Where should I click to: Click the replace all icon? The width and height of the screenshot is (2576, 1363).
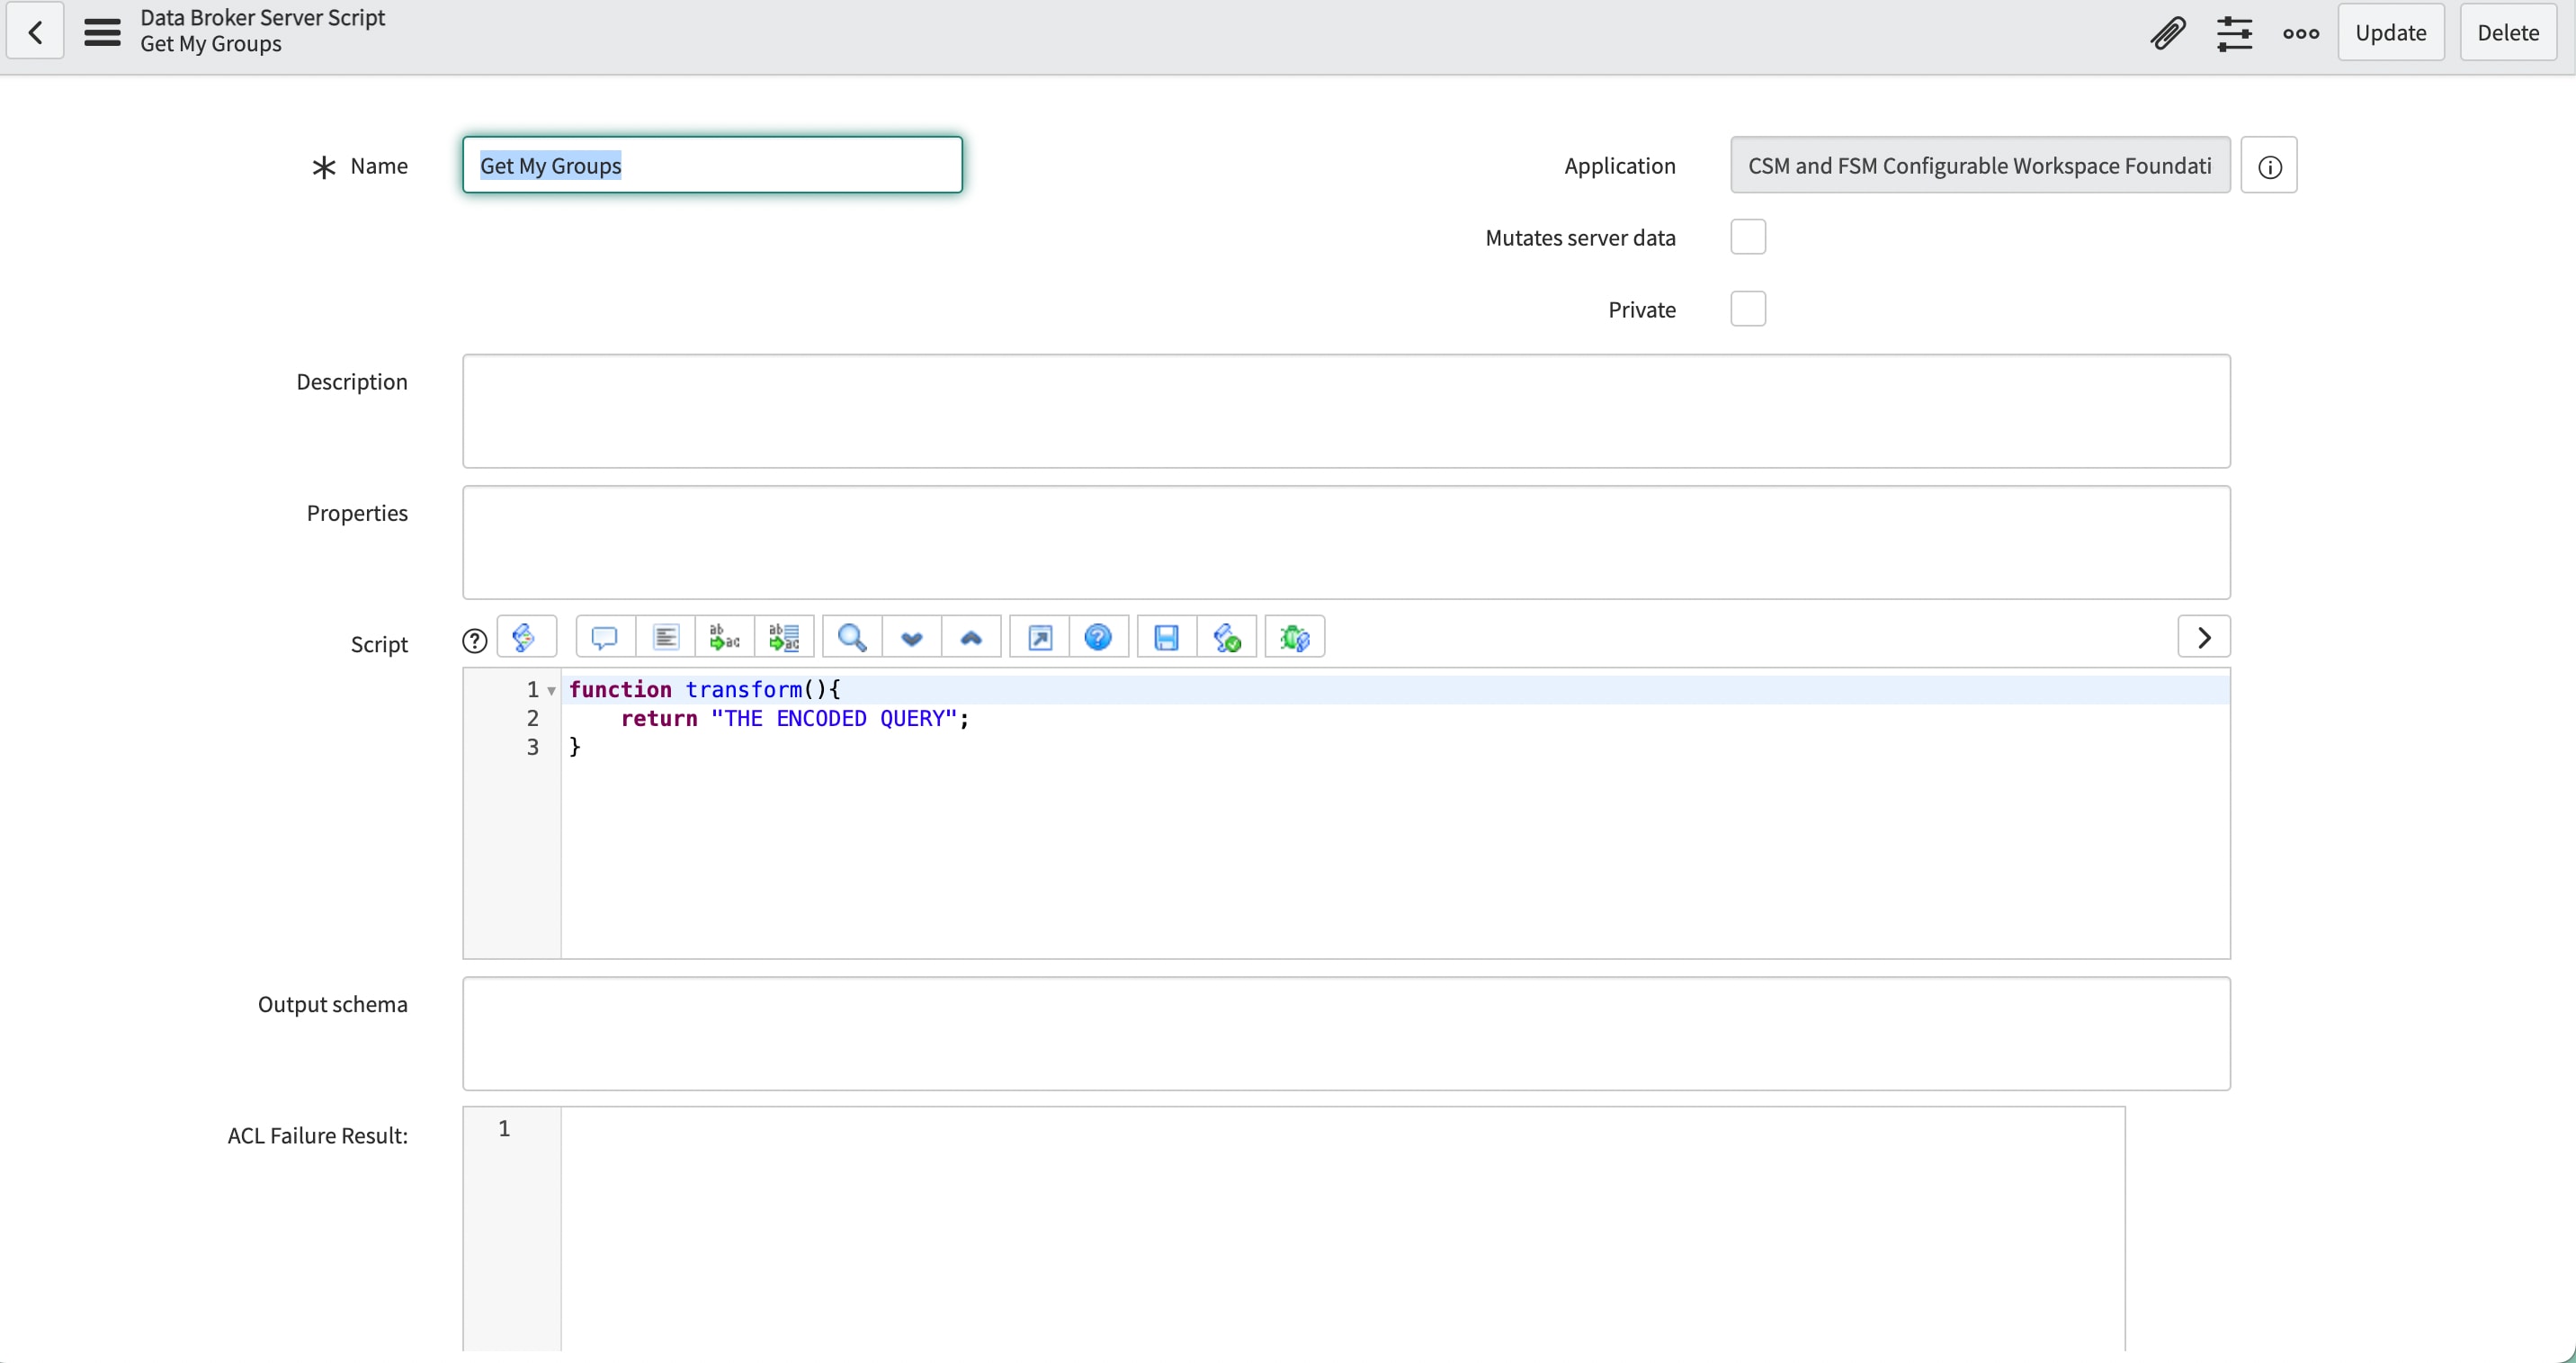pyautogui.click(x=784, y=637)
